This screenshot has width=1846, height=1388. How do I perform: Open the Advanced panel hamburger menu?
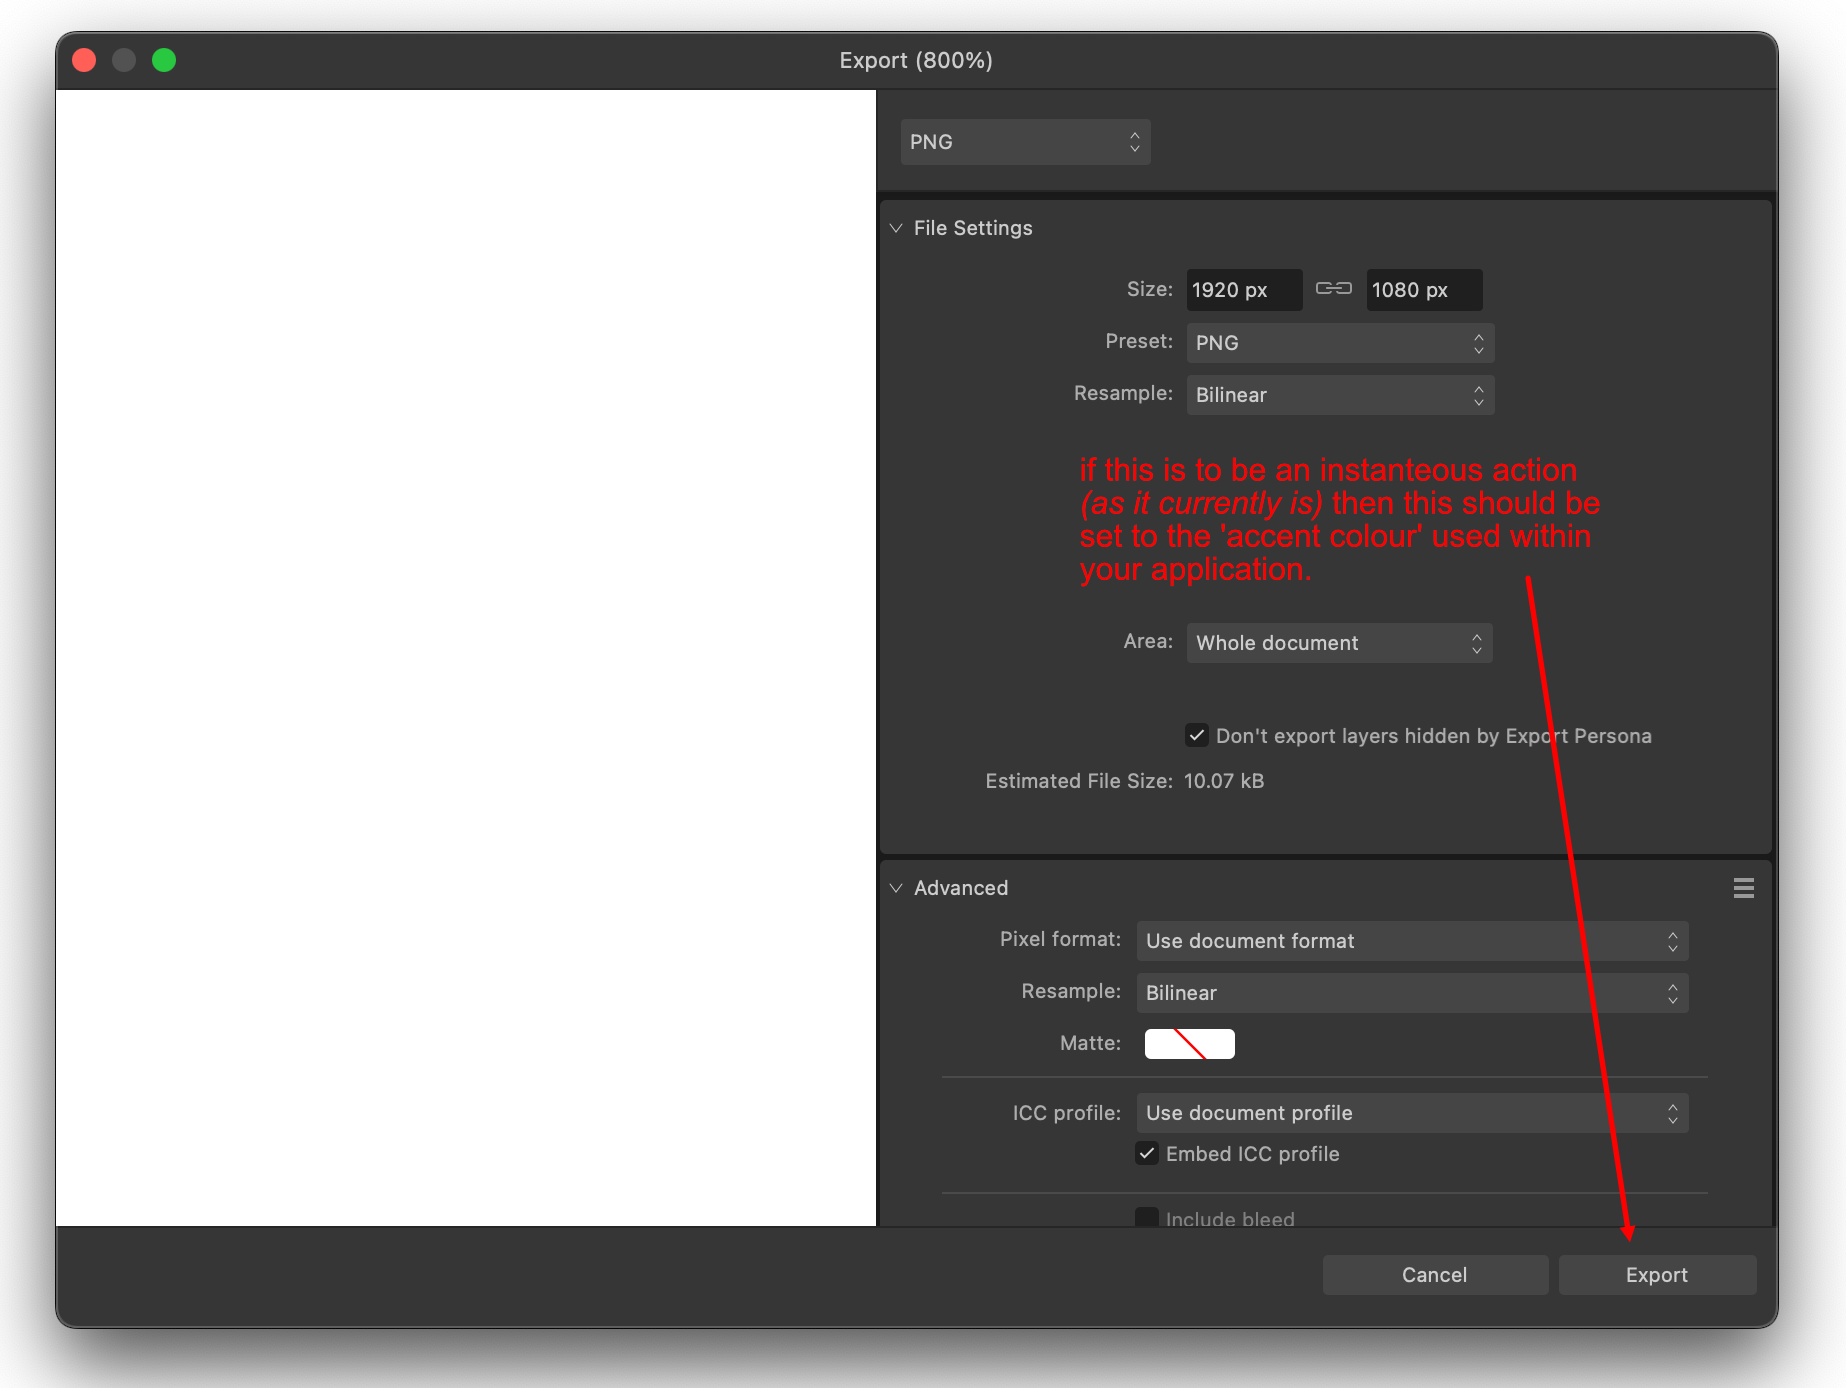click(x=1744, y=888)
